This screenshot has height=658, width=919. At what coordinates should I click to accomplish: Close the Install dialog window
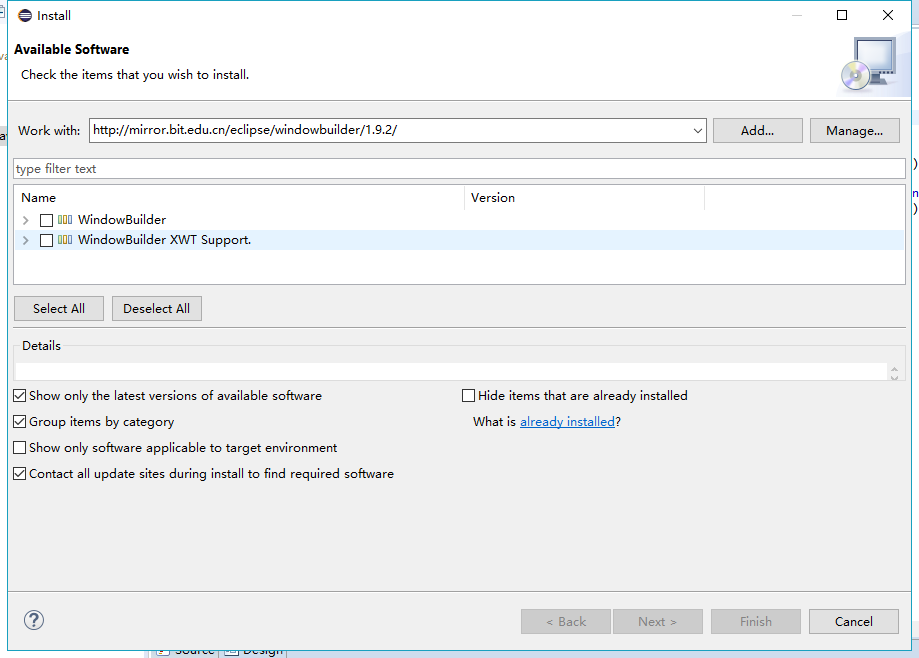[888, 15]
